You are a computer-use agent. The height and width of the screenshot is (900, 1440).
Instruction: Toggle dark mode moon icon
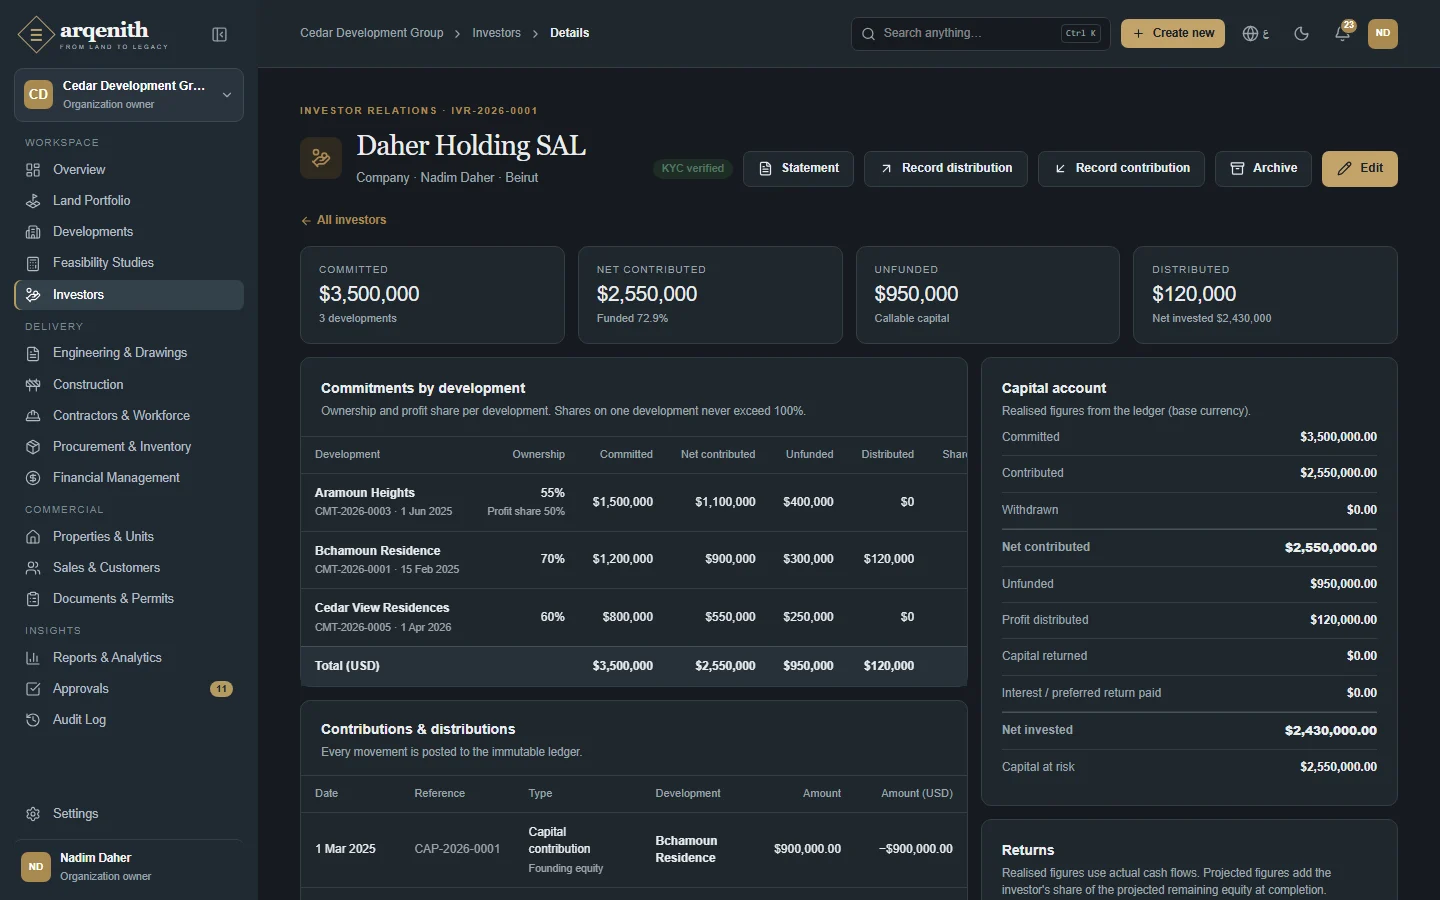coord(1301,34)
